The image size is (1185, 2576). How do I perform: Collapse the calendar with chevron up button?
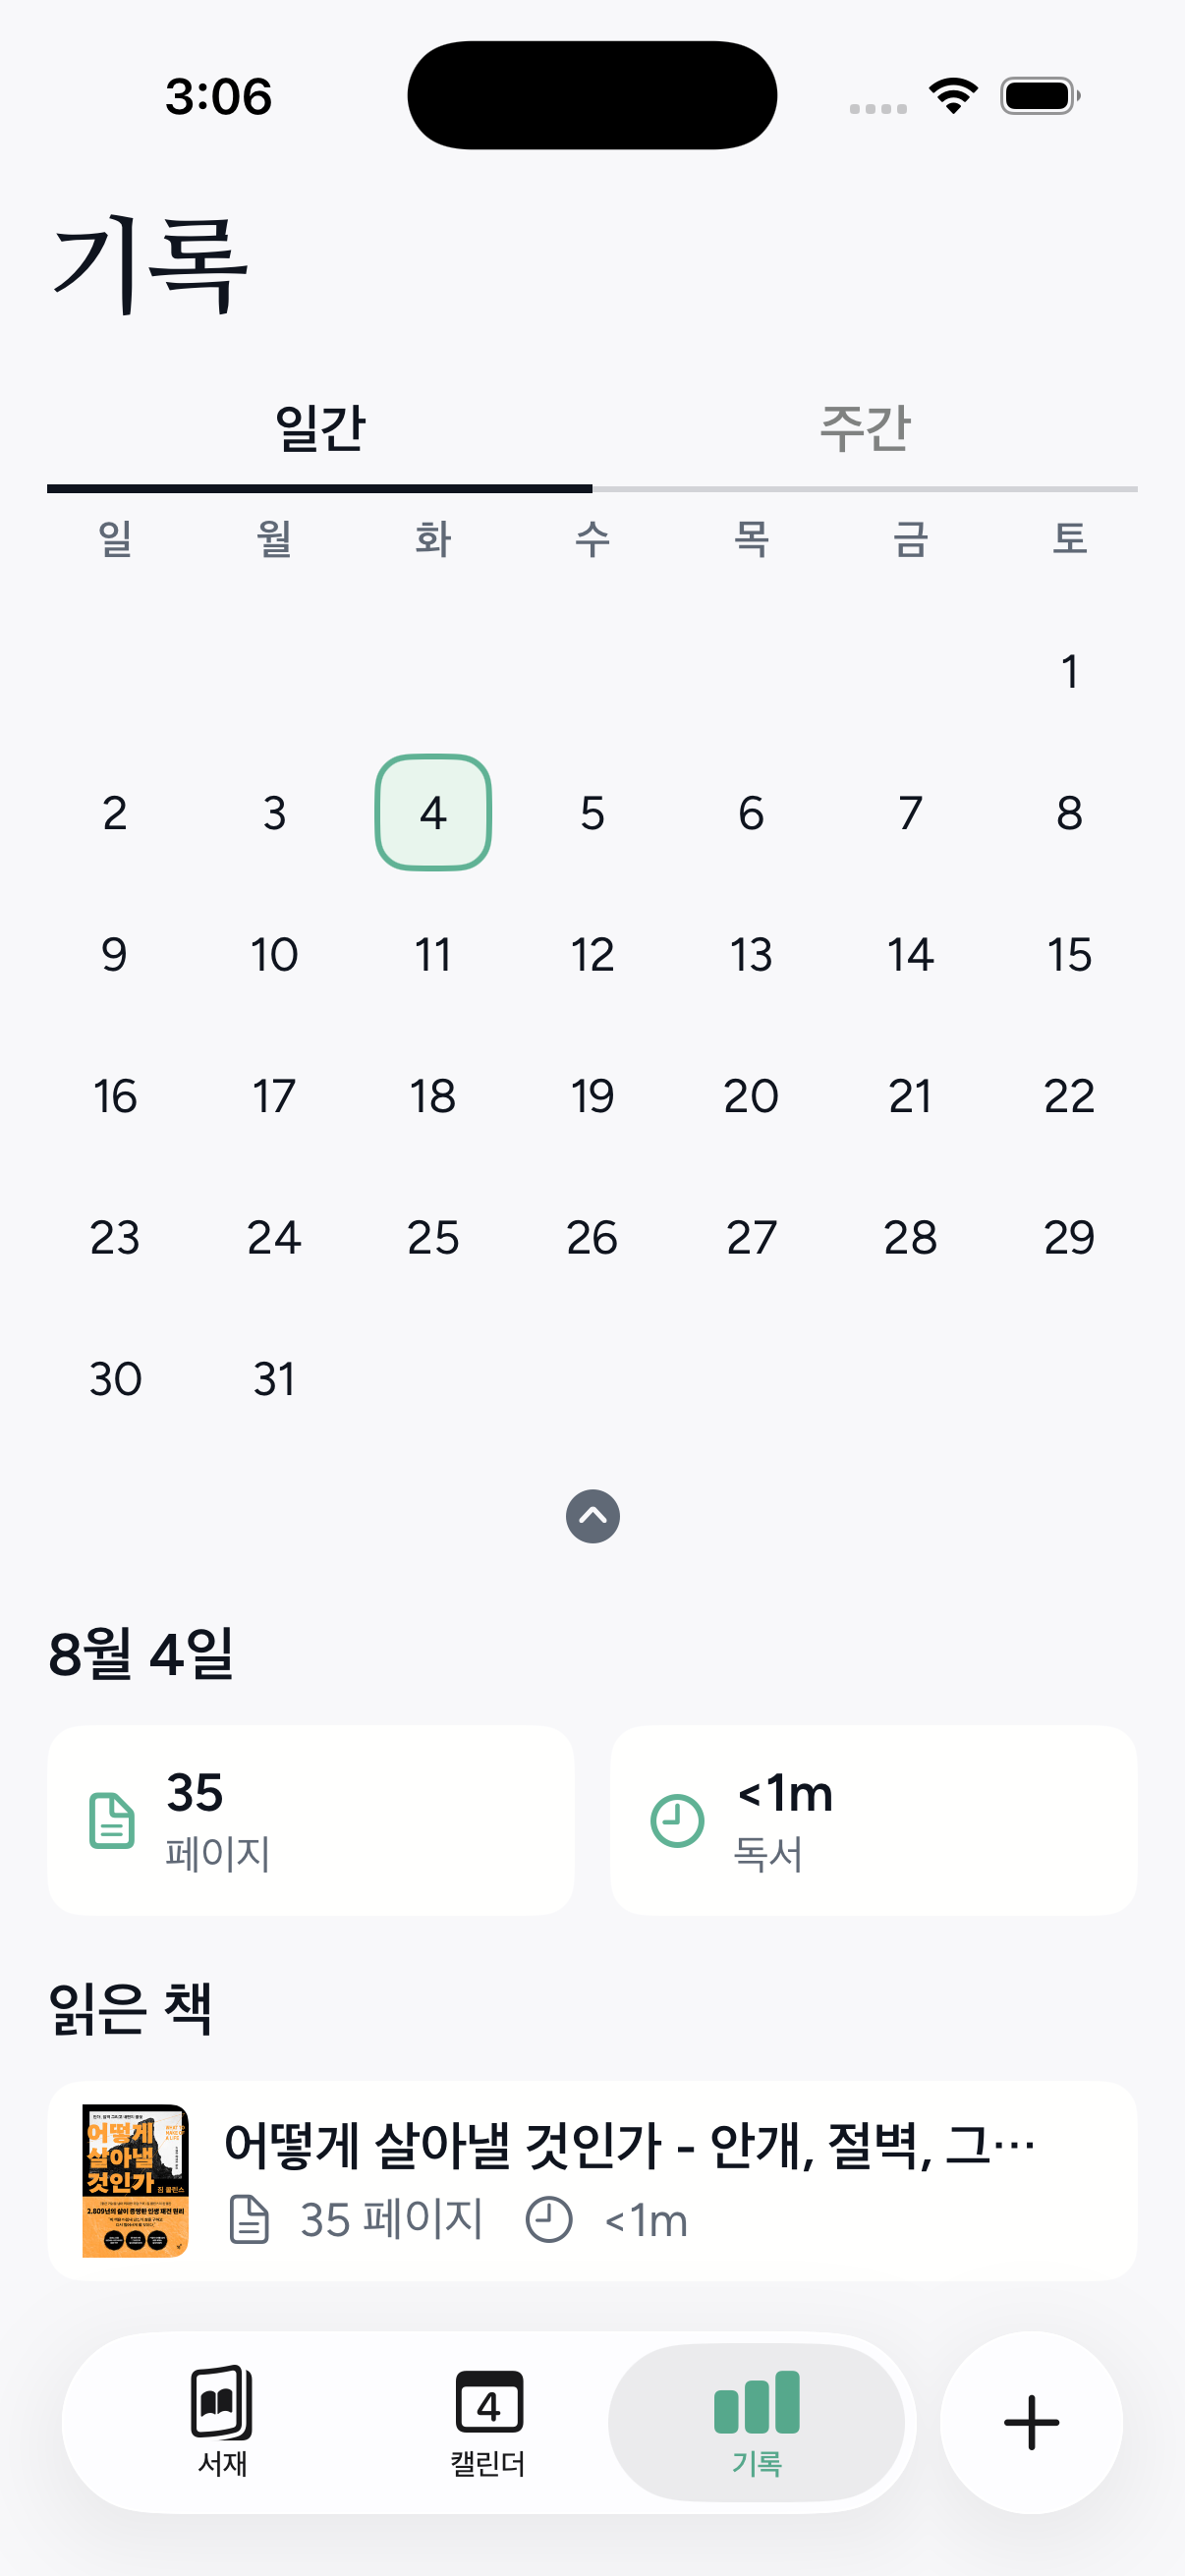point(593,1516)
